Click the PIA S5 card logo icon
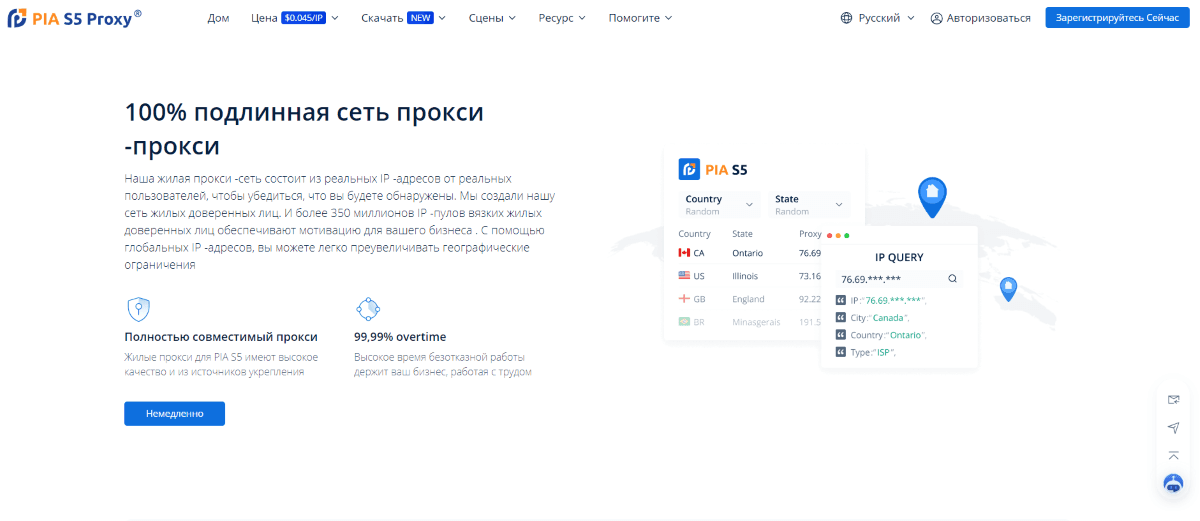 pos(689,169)
